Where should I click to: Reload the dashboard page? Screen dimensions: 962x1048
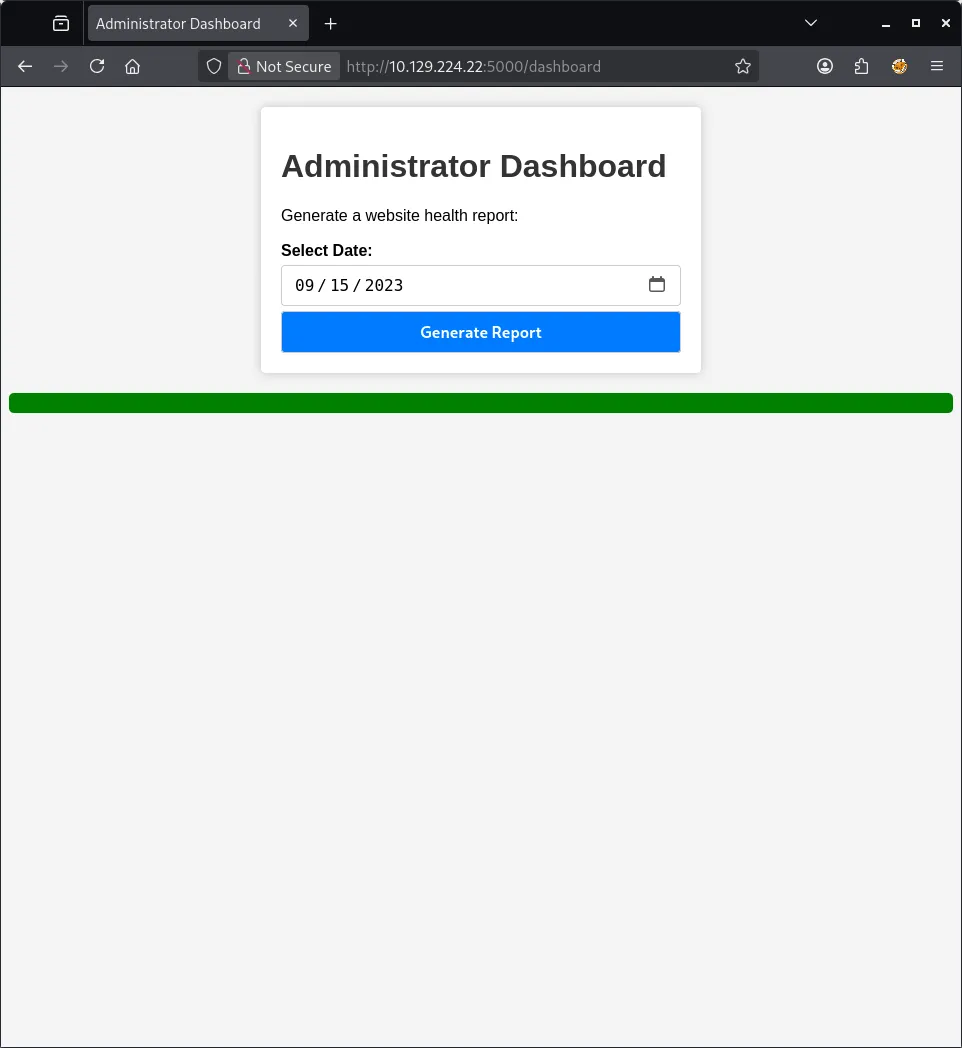96,66
